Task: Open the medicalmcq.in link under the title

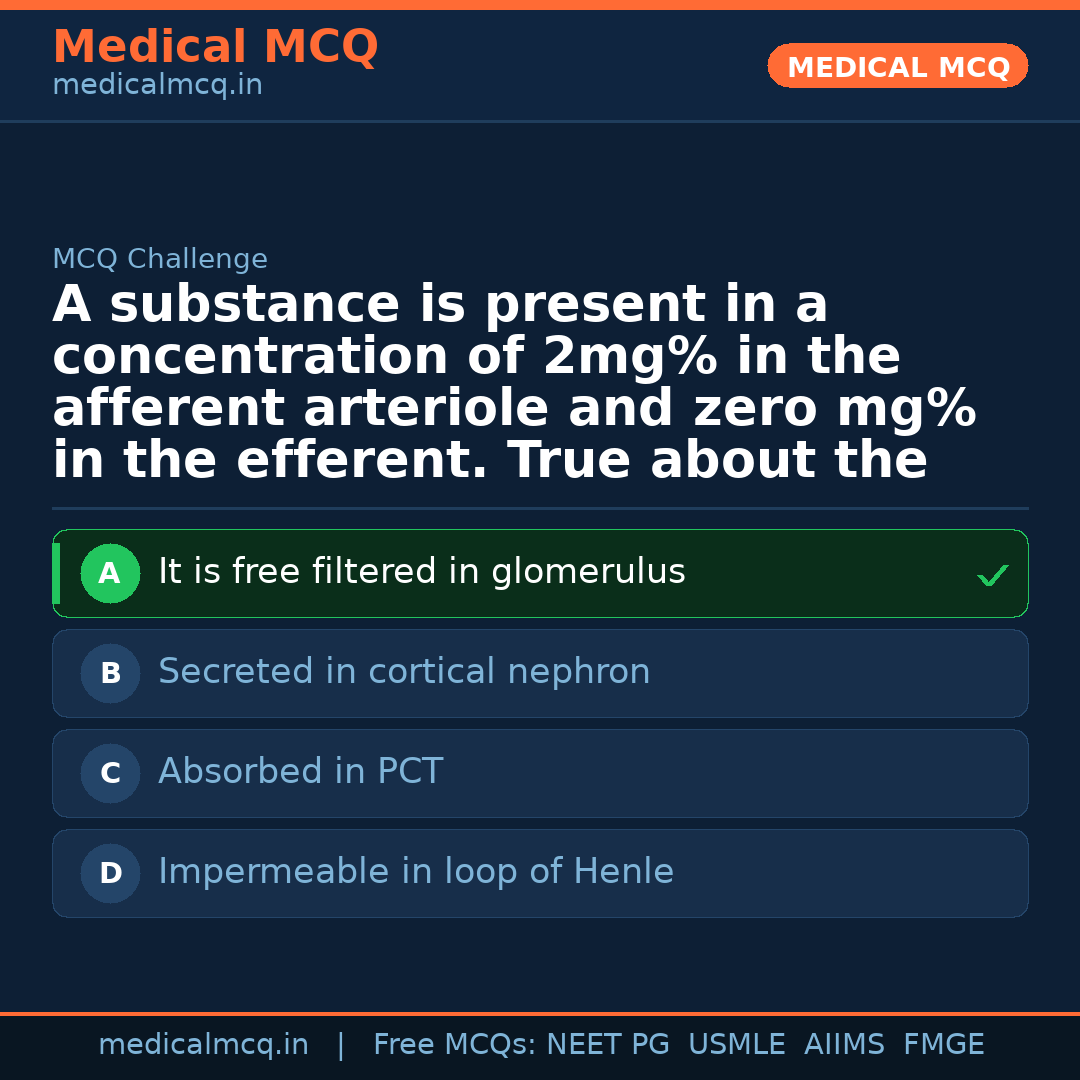Action: click(157, 86)
